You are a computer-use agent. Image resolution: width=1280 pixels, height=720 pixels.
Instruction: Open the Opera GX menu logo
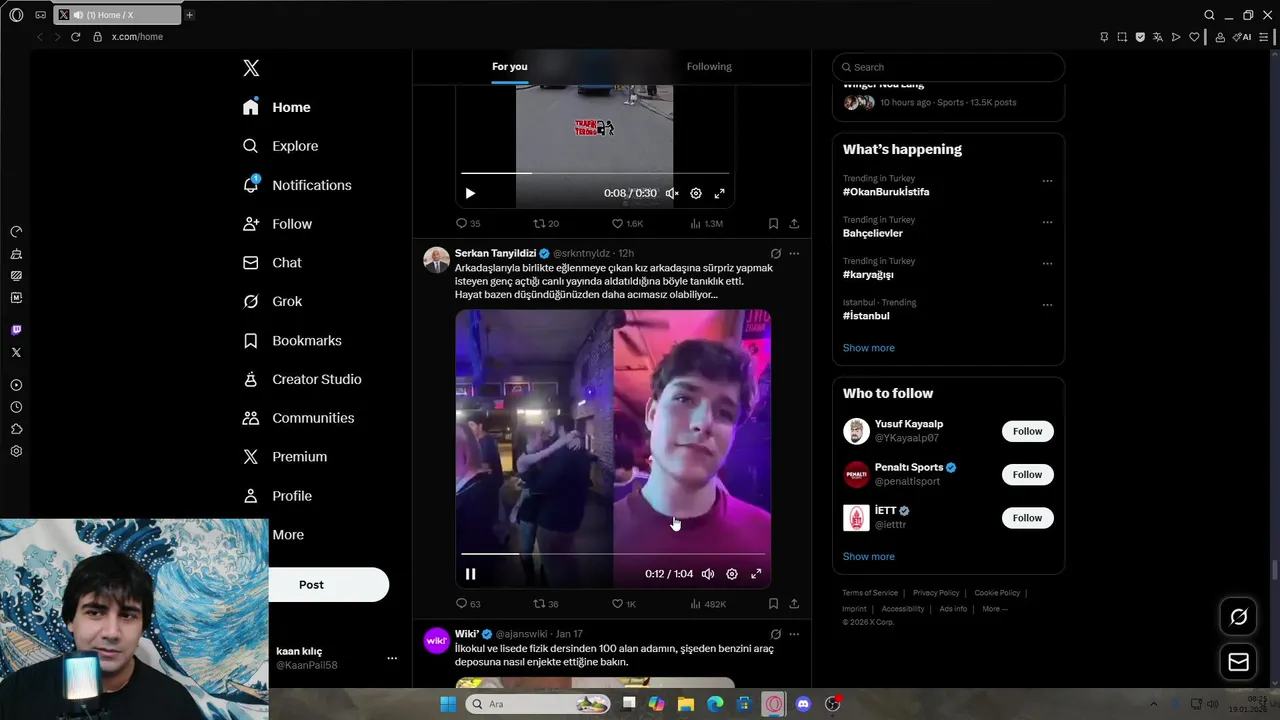coord(16,15)
